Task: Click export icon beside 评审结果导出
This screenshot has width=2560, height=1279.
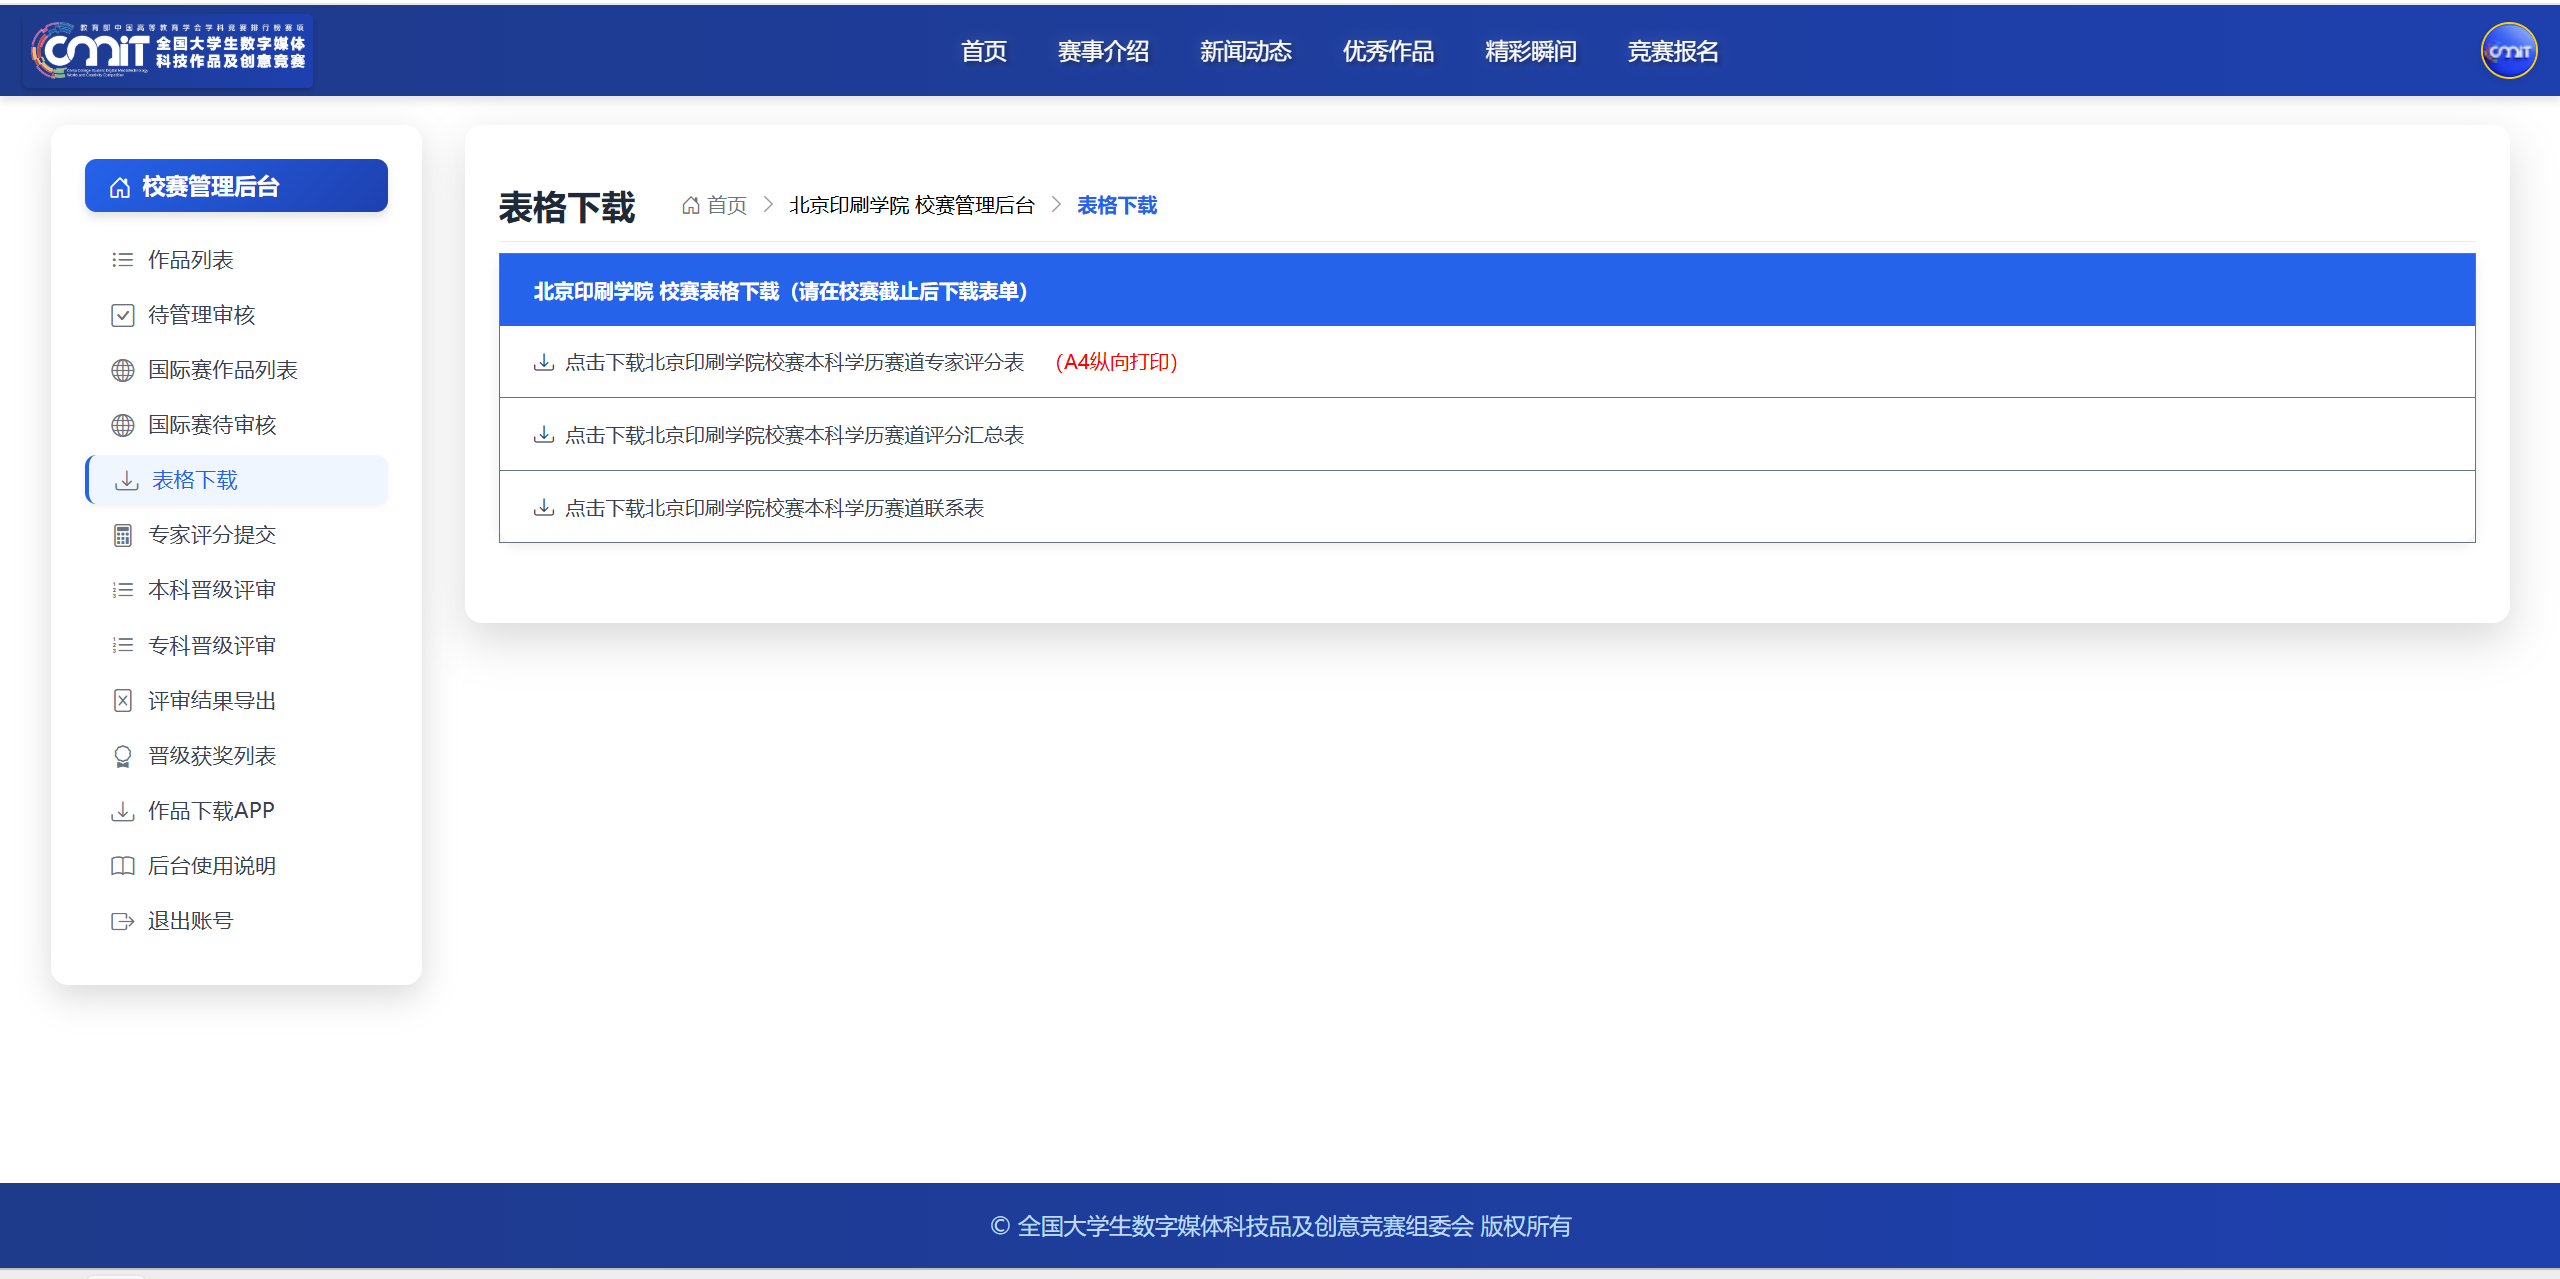Action: pos(122,701)
